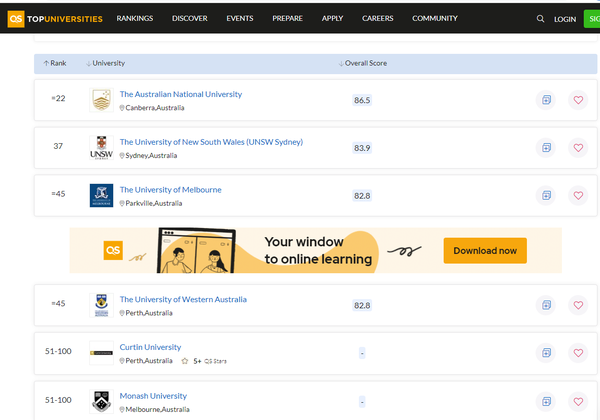Open The Australian National University link
The width and height of the screenshot is (600, 420).
click(x=181, y=94)
